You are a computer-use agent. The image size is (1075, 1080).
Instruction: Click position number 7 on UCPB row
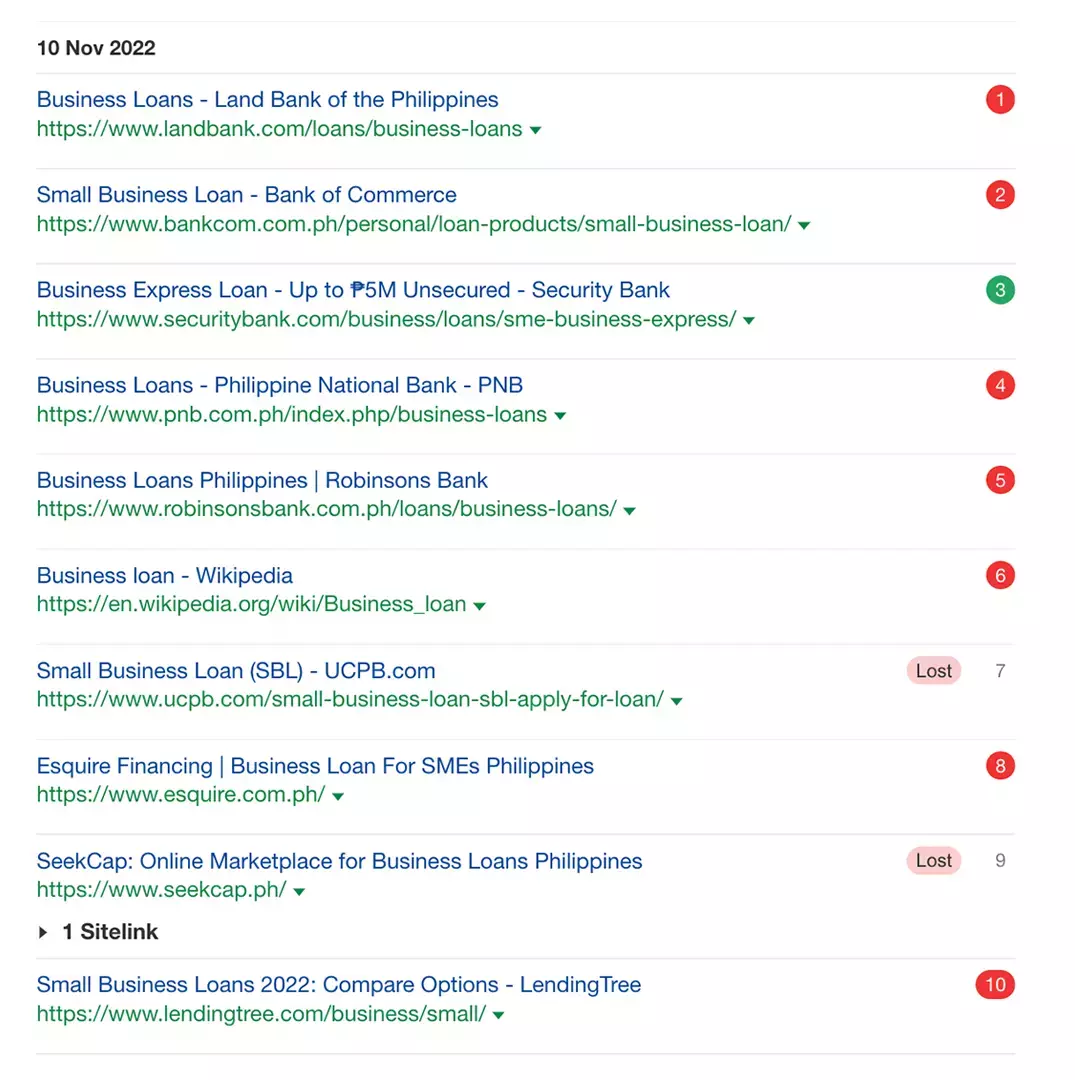pyautogui.click(x=1000, y=670)
